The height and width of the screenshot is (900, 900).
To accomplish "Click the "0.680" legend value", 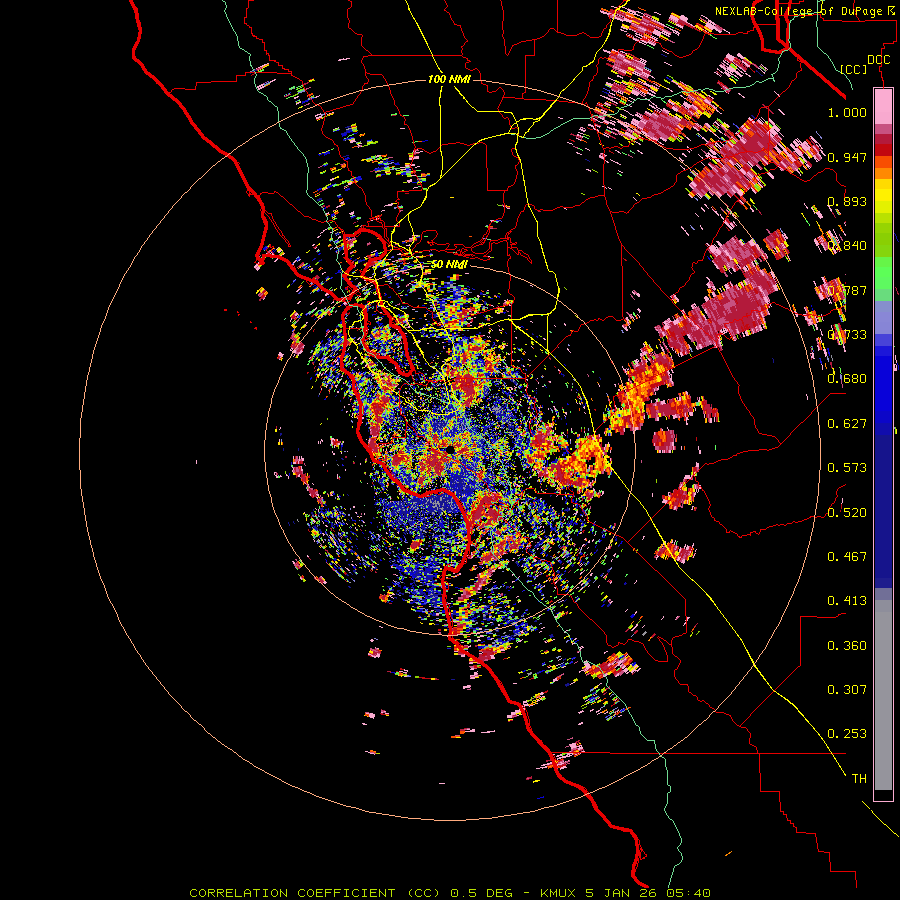I will point(847,379).
